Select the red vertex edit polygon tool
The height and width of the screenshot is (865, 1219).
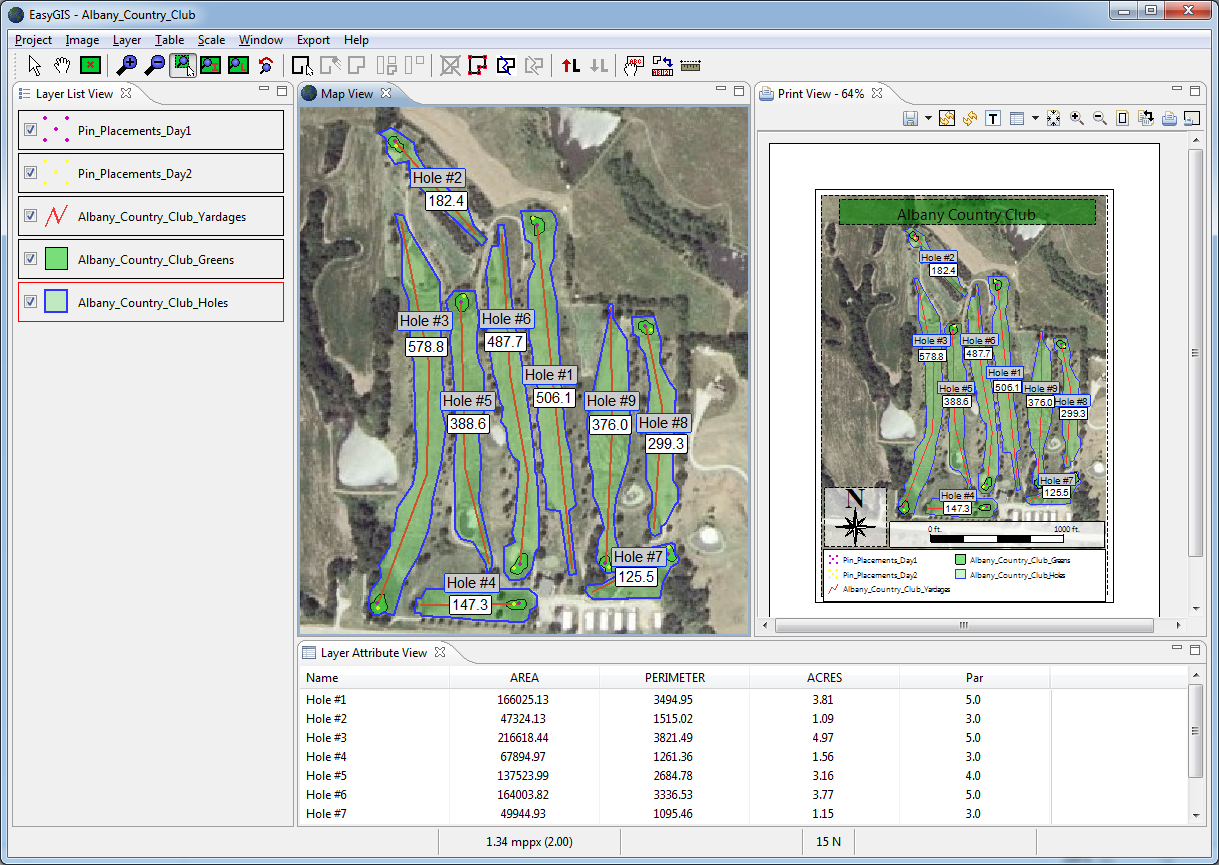coord(478,66)
